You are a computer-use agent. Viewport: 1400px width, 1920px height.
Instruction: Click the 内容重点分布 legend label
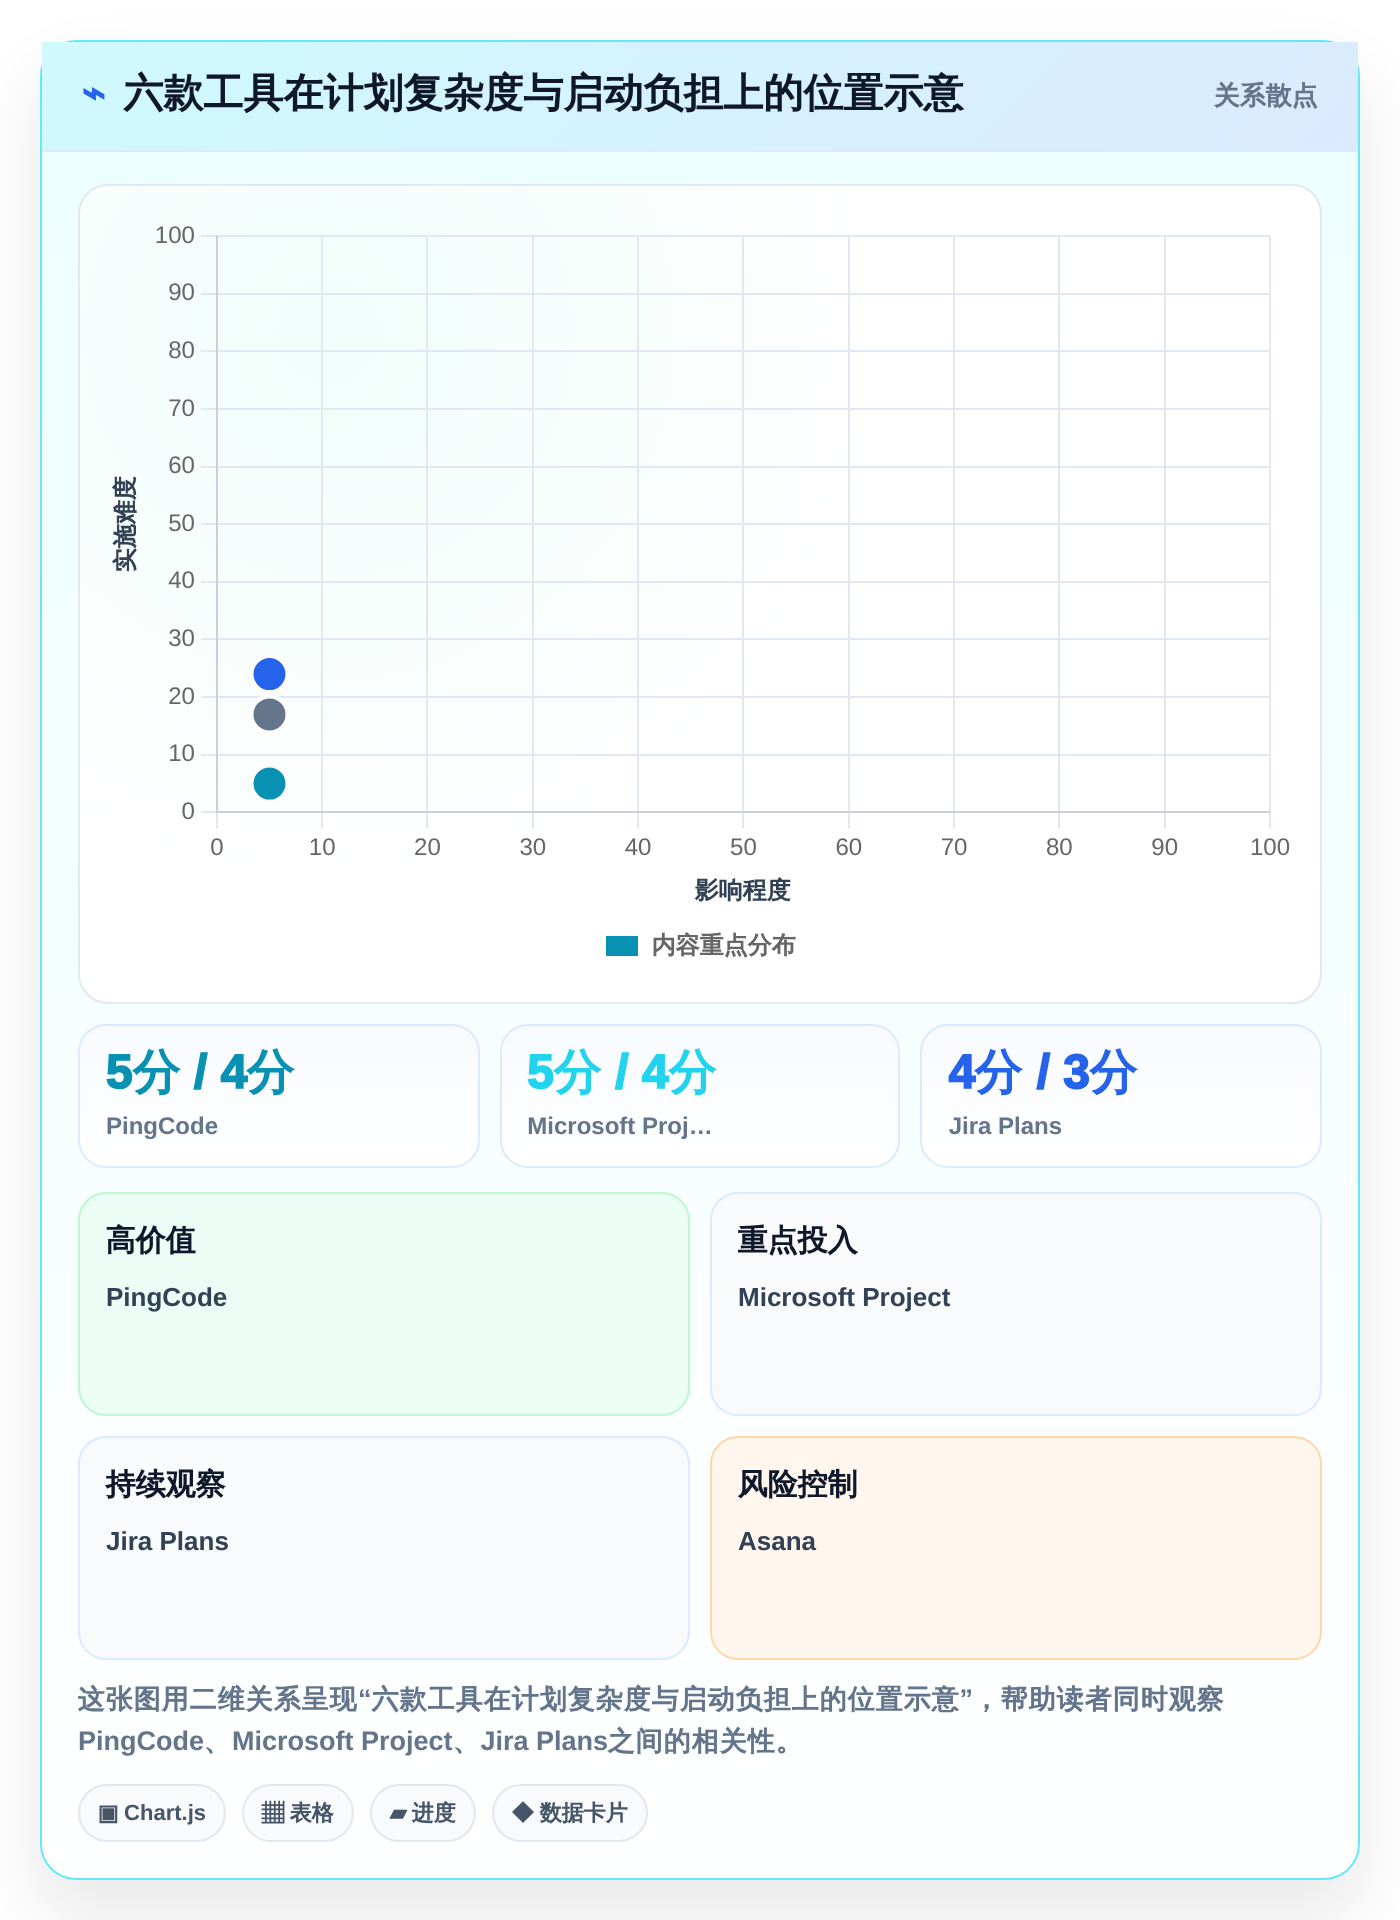(723, 946)
